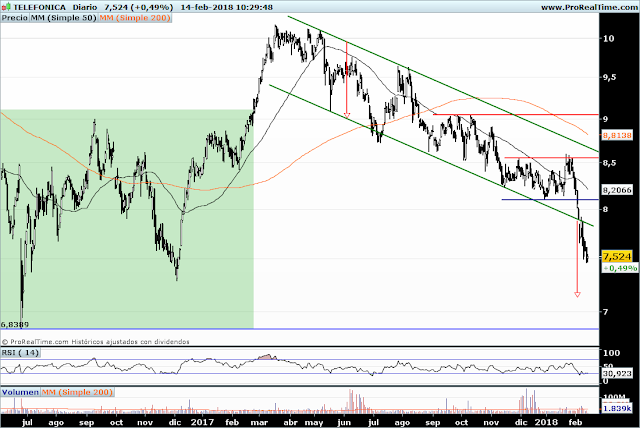This screenshot has height=428, width=640.
Task: Click the 2017 label on time axis
Action: click(x=202, y=422)
